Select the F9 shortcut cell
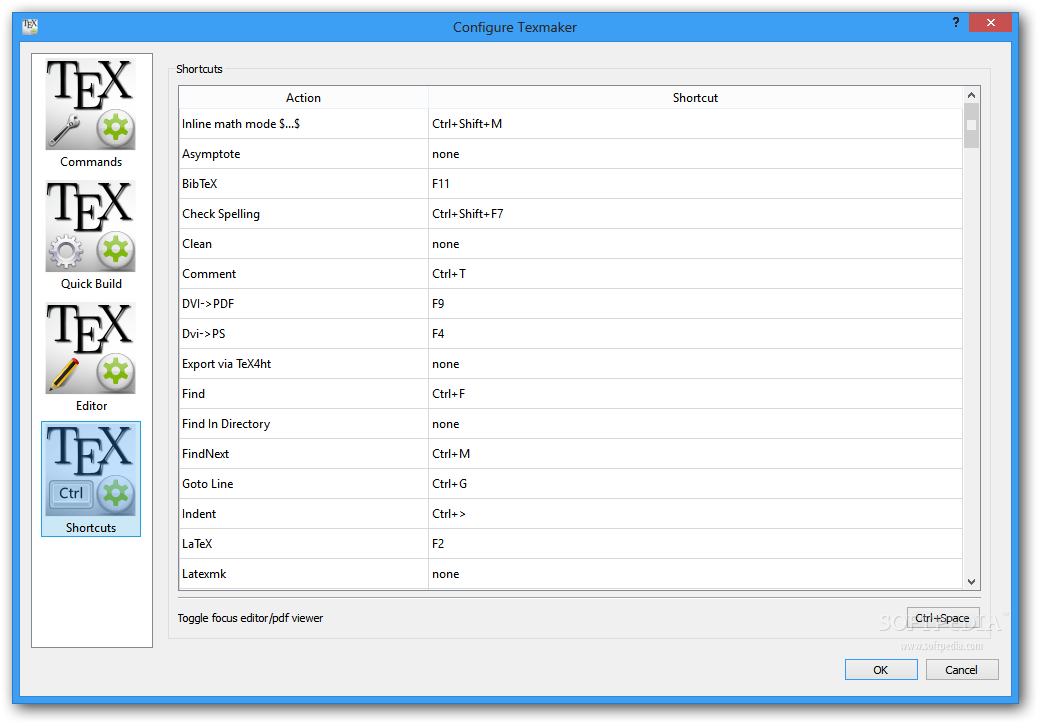 click(695, 303)
